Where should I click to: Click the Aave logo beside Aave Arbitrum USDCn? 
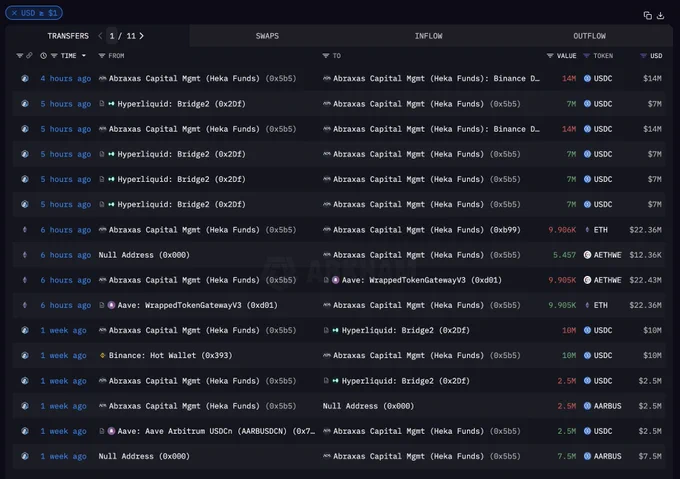click(111, 431)
